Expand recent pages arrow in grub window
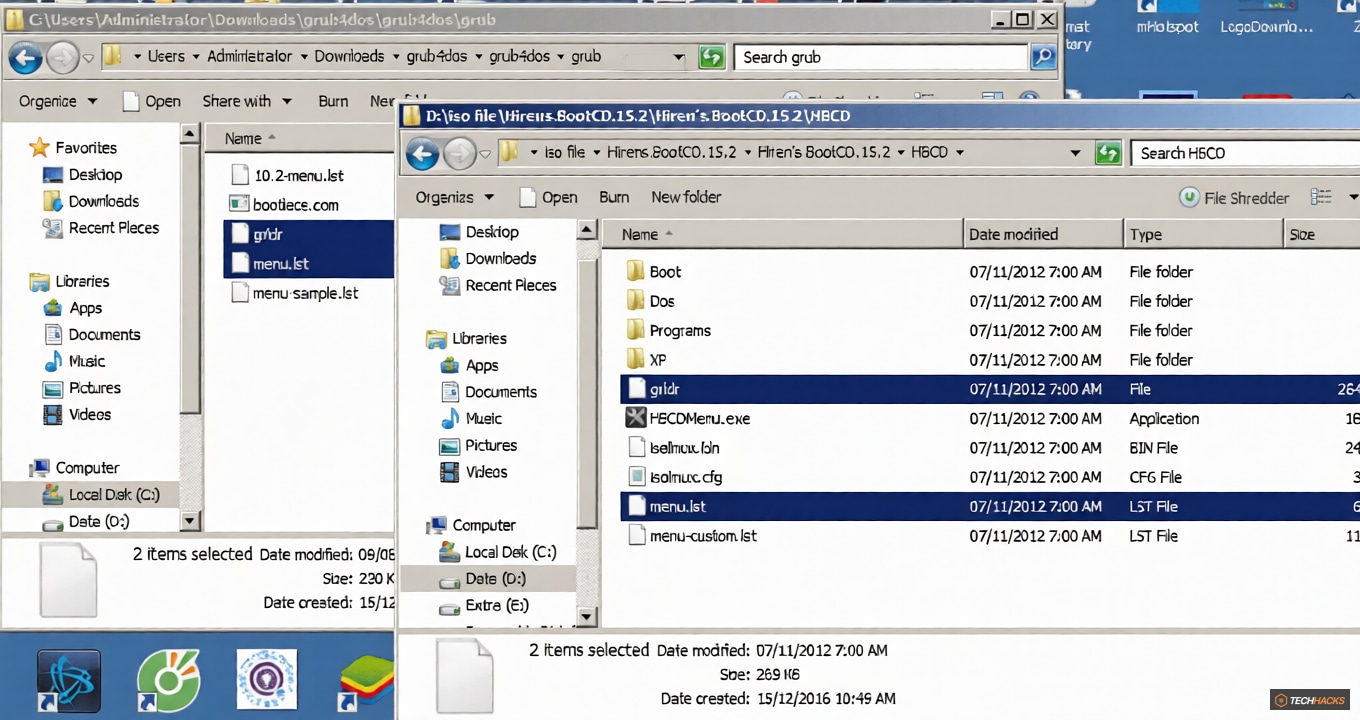 [x=88, y=58]
